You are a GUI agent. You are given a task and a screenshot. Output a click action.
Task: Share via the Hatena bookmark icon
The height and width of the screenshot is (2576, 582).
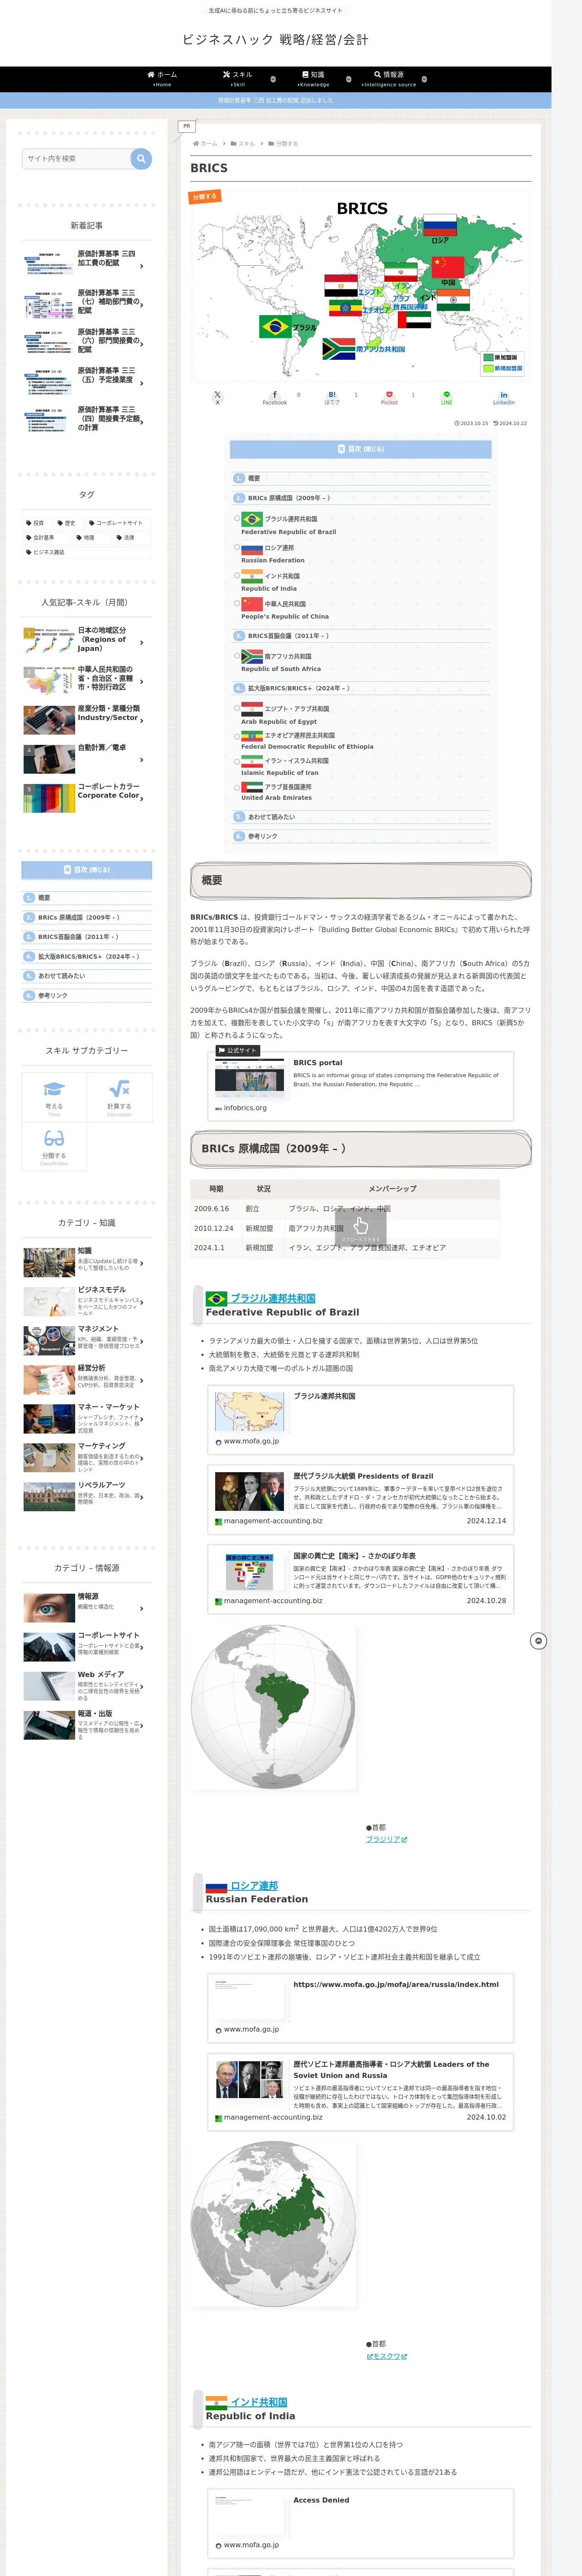tap(332, 397)
